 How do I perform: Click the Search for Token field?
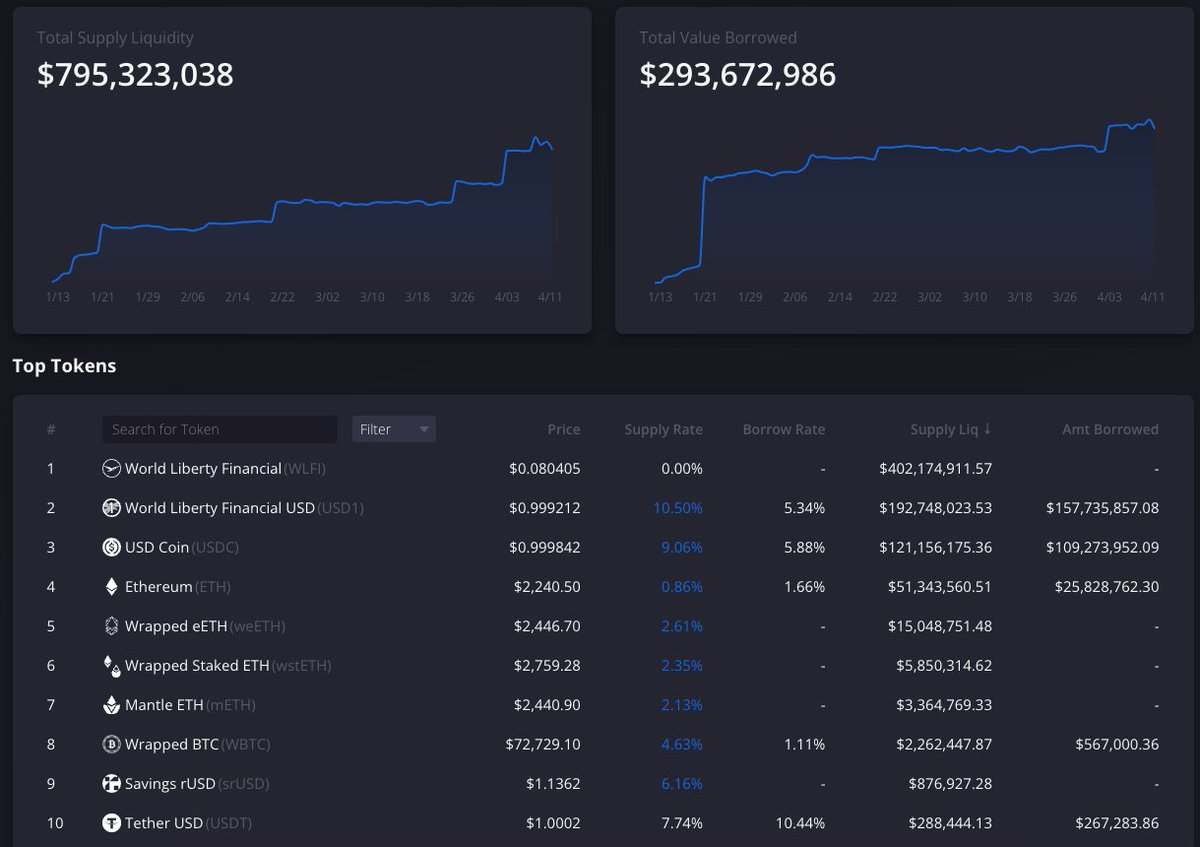[219, 429]
